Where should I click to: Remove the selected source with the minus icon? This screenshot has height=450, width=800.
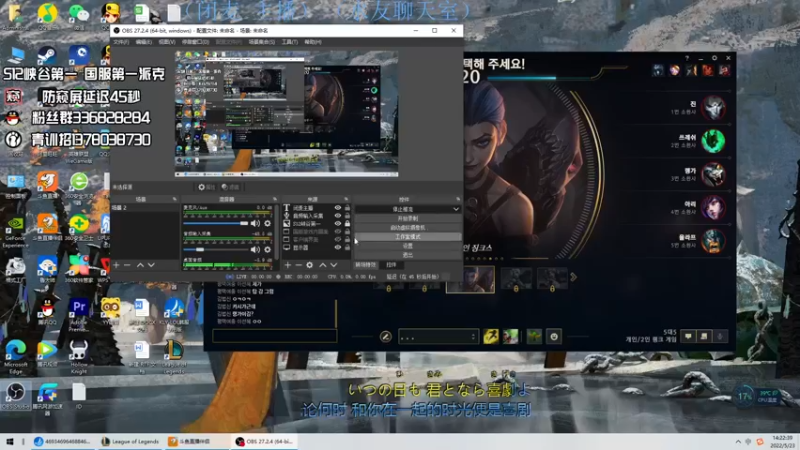click(x=298, y=265)
